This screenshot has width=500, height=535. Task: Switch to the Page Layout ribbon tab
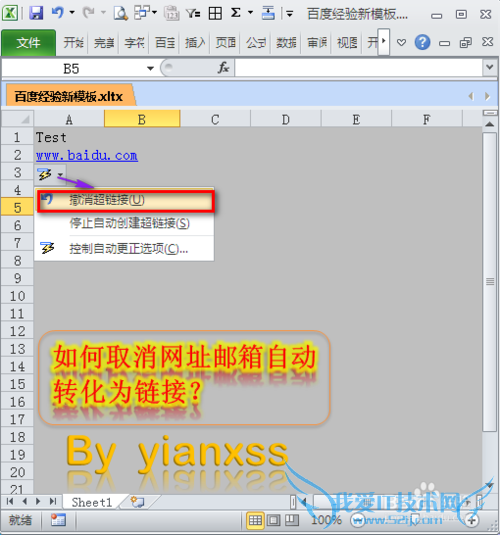click(225, 43)
